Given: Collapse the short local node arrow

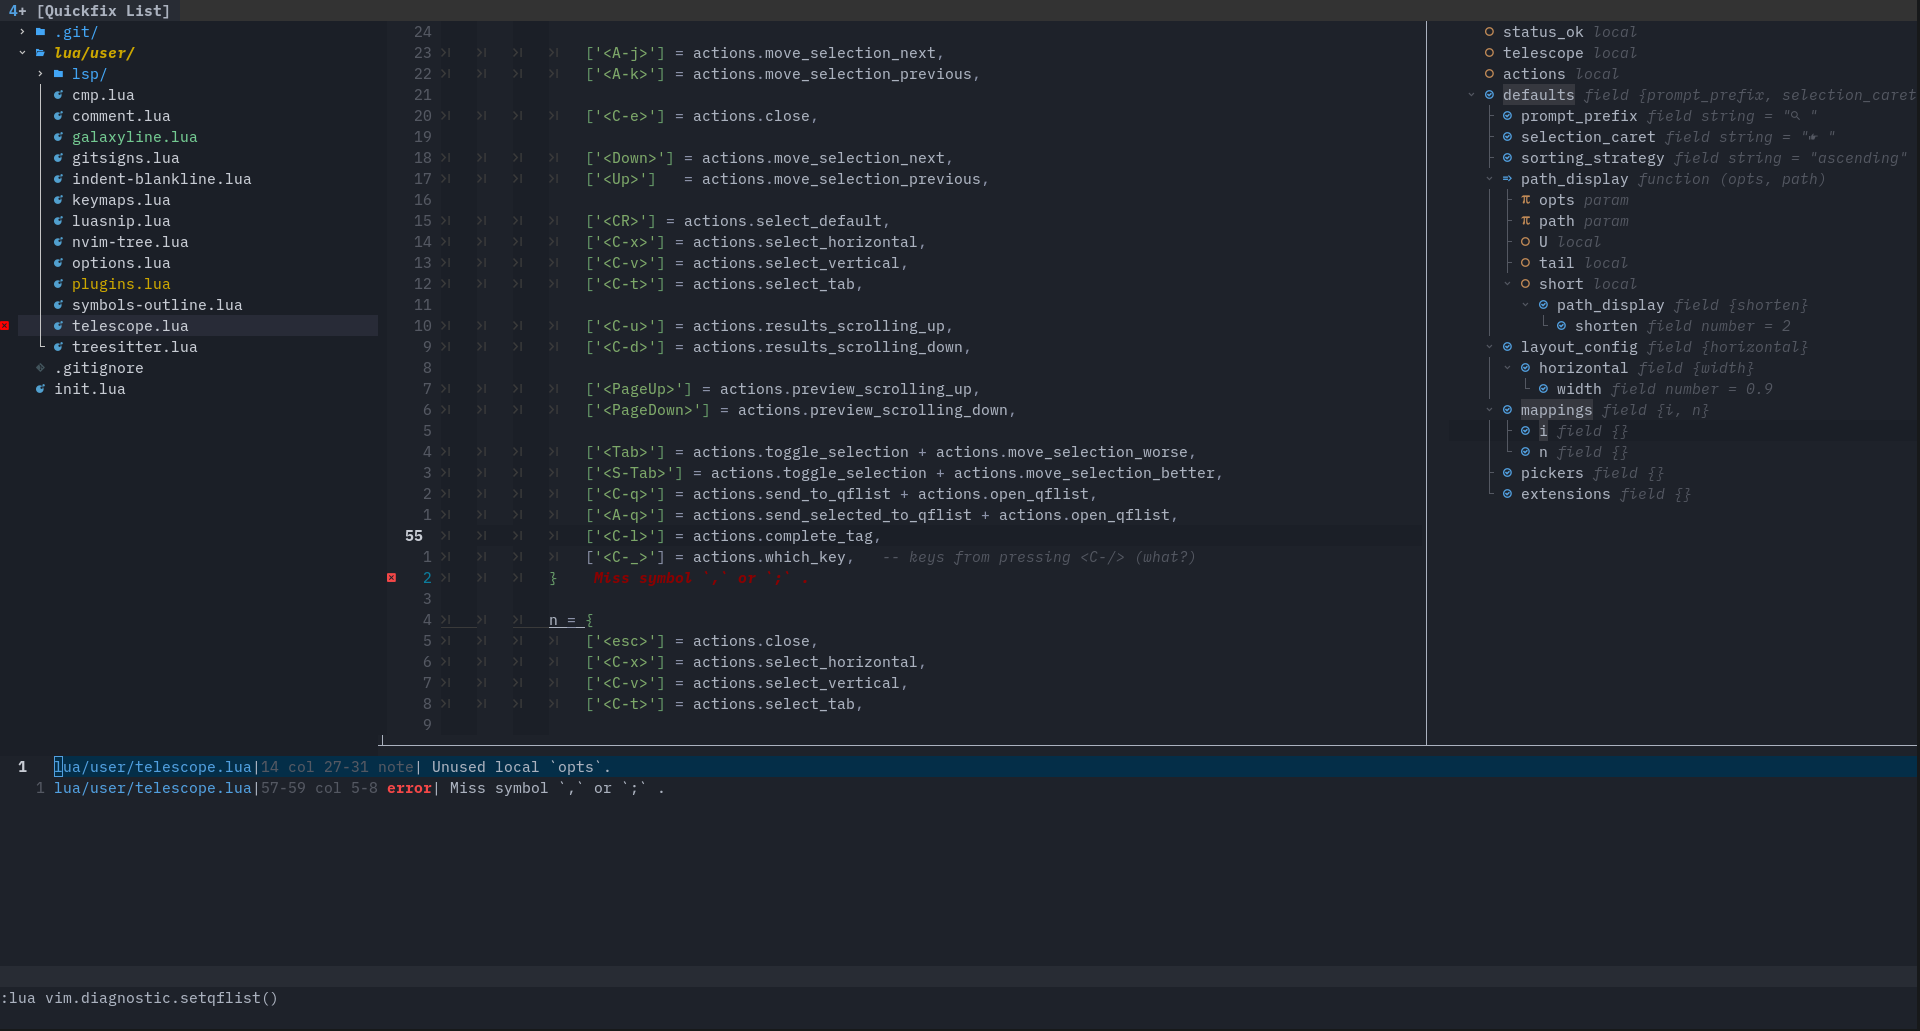Looking at the screenshot, I should 1507,284.
